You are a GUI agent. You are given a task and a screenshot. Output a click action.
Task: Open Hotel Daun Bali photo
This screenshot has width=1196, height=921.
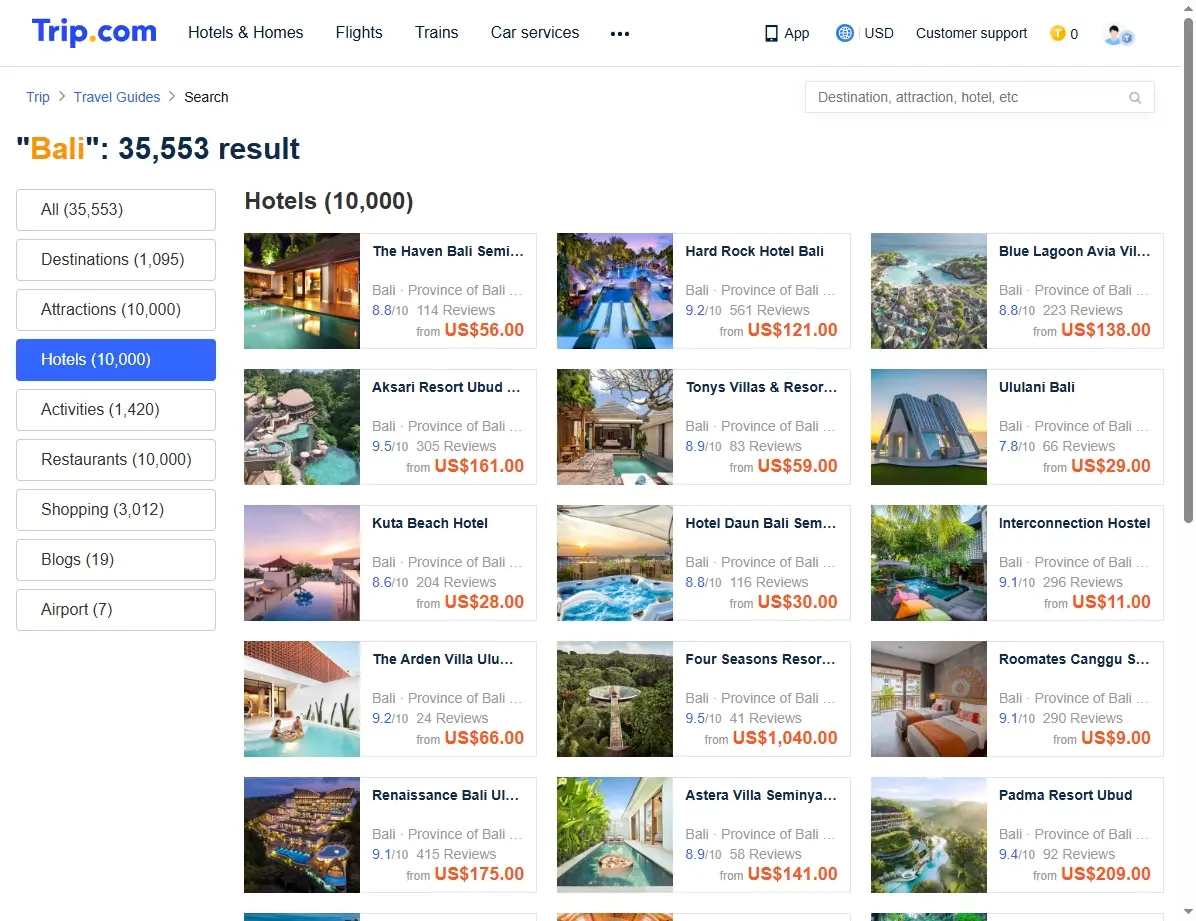615,563
